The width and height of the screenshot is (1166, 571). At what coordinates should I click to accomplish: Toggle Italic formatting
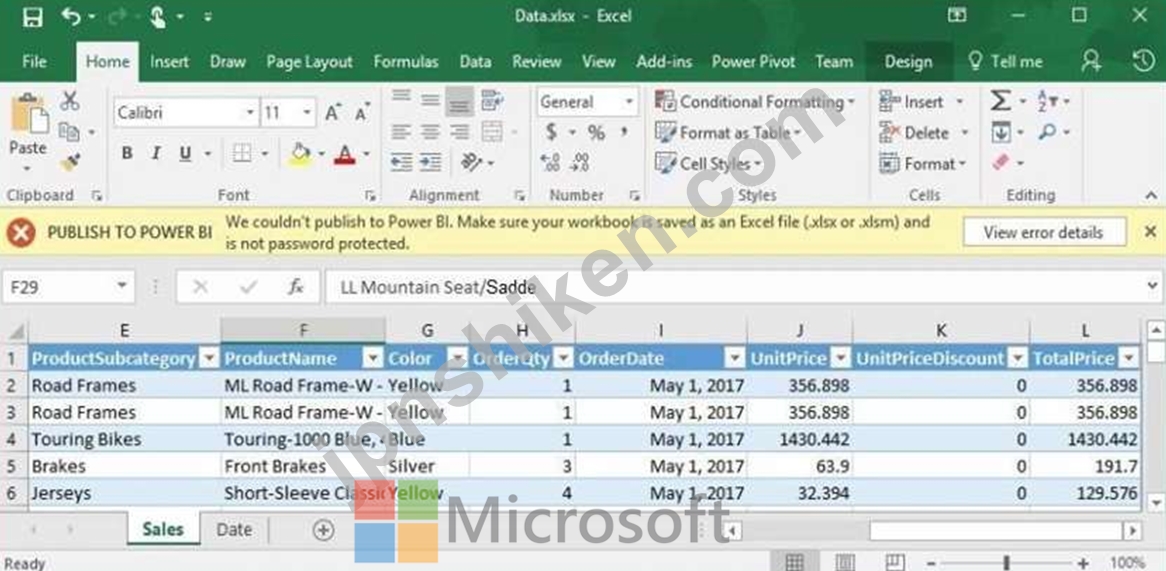pyautogui.click(x=156, y=154)
